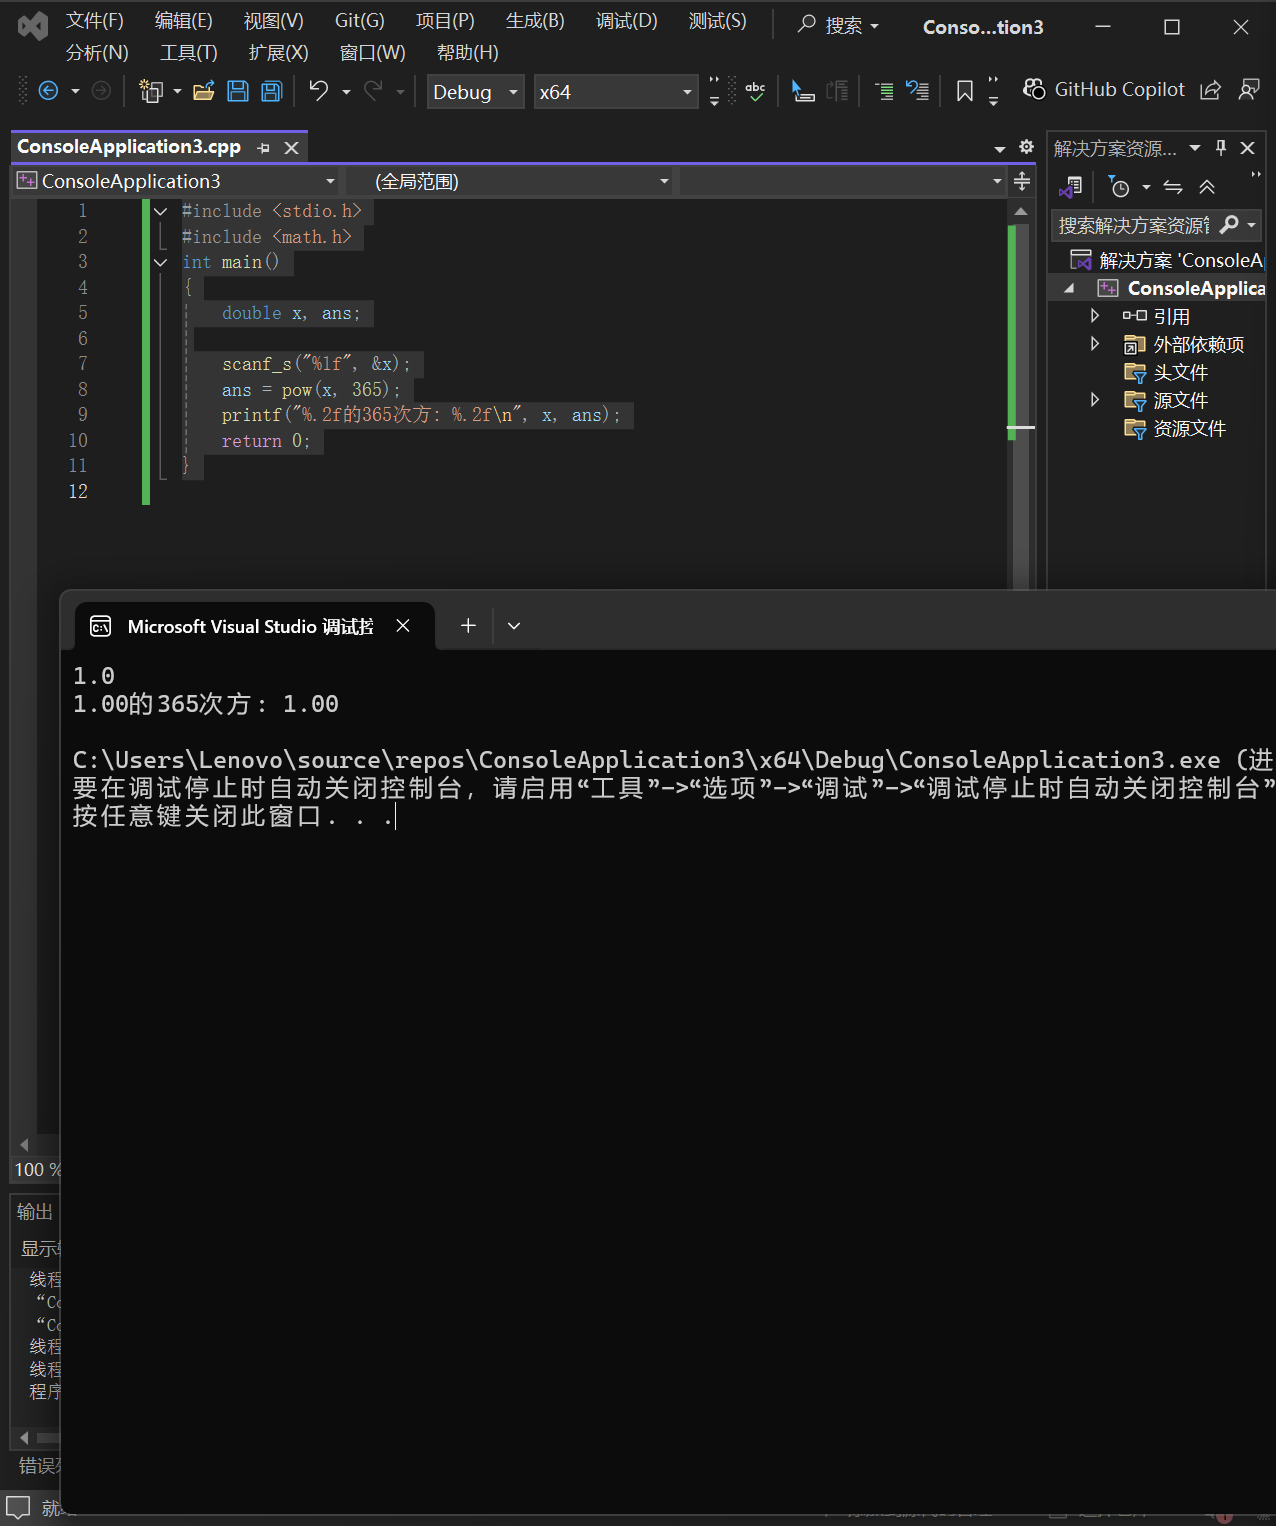This screenshot has width=1276, height=1526.
Task: Click the Save single-disk icon
Action: click(x=238, y=91)
